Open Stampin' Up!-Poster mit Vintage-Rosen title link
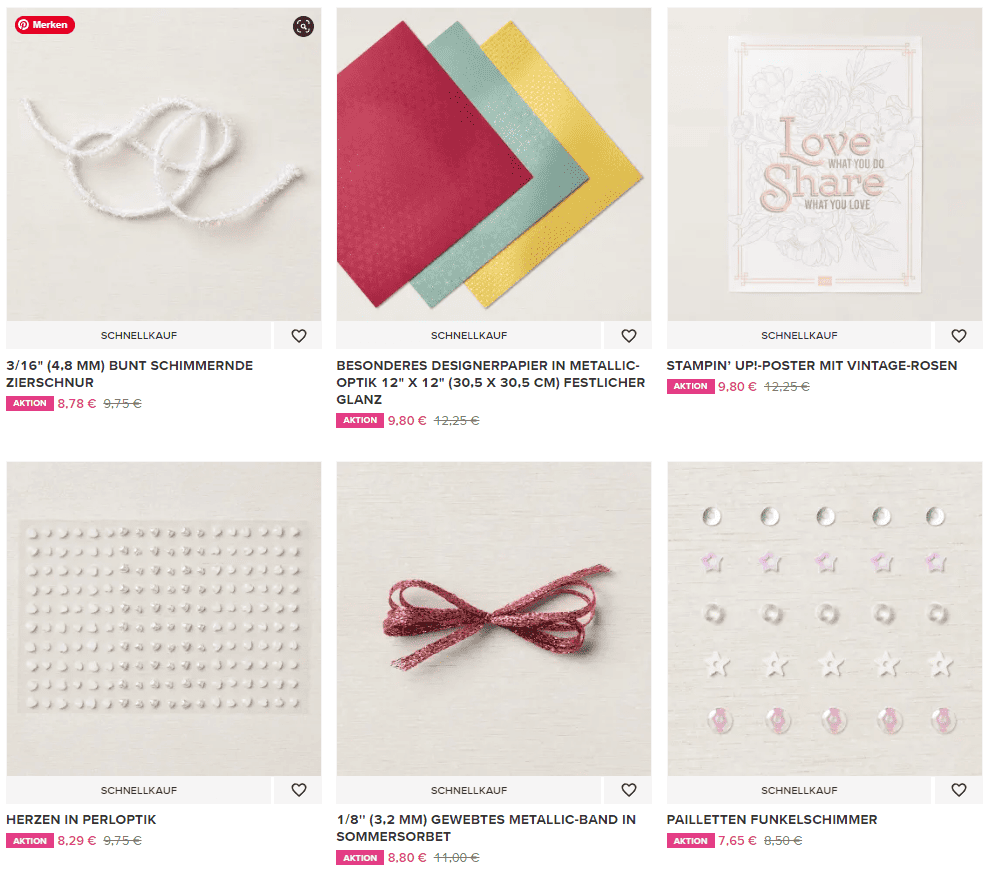Viewport: 990px width, 874px height. pos(811,365)
